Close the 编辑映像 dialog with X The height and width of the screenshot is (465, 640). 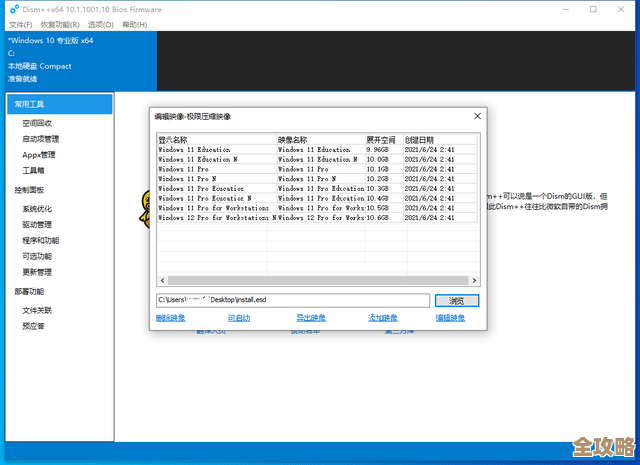[477, 116]
